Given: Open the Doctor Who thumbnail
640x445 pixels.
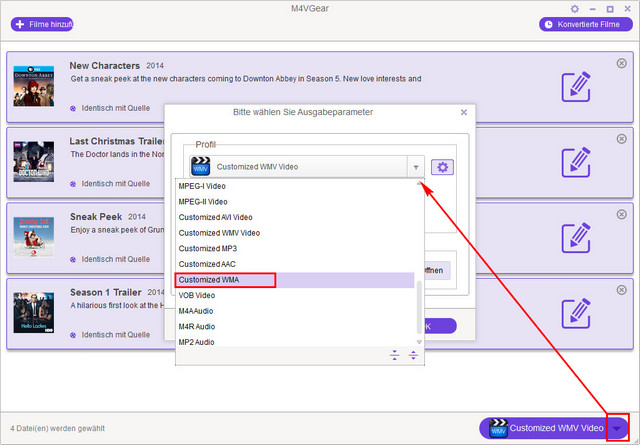Looking at the screenshot, I should [x=33, y=162].
